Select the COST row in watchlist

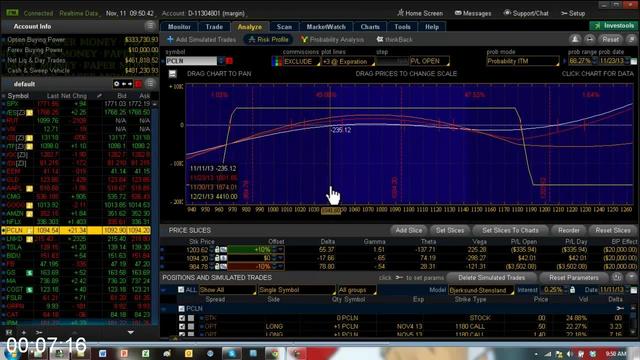click(x=76, y=289)
